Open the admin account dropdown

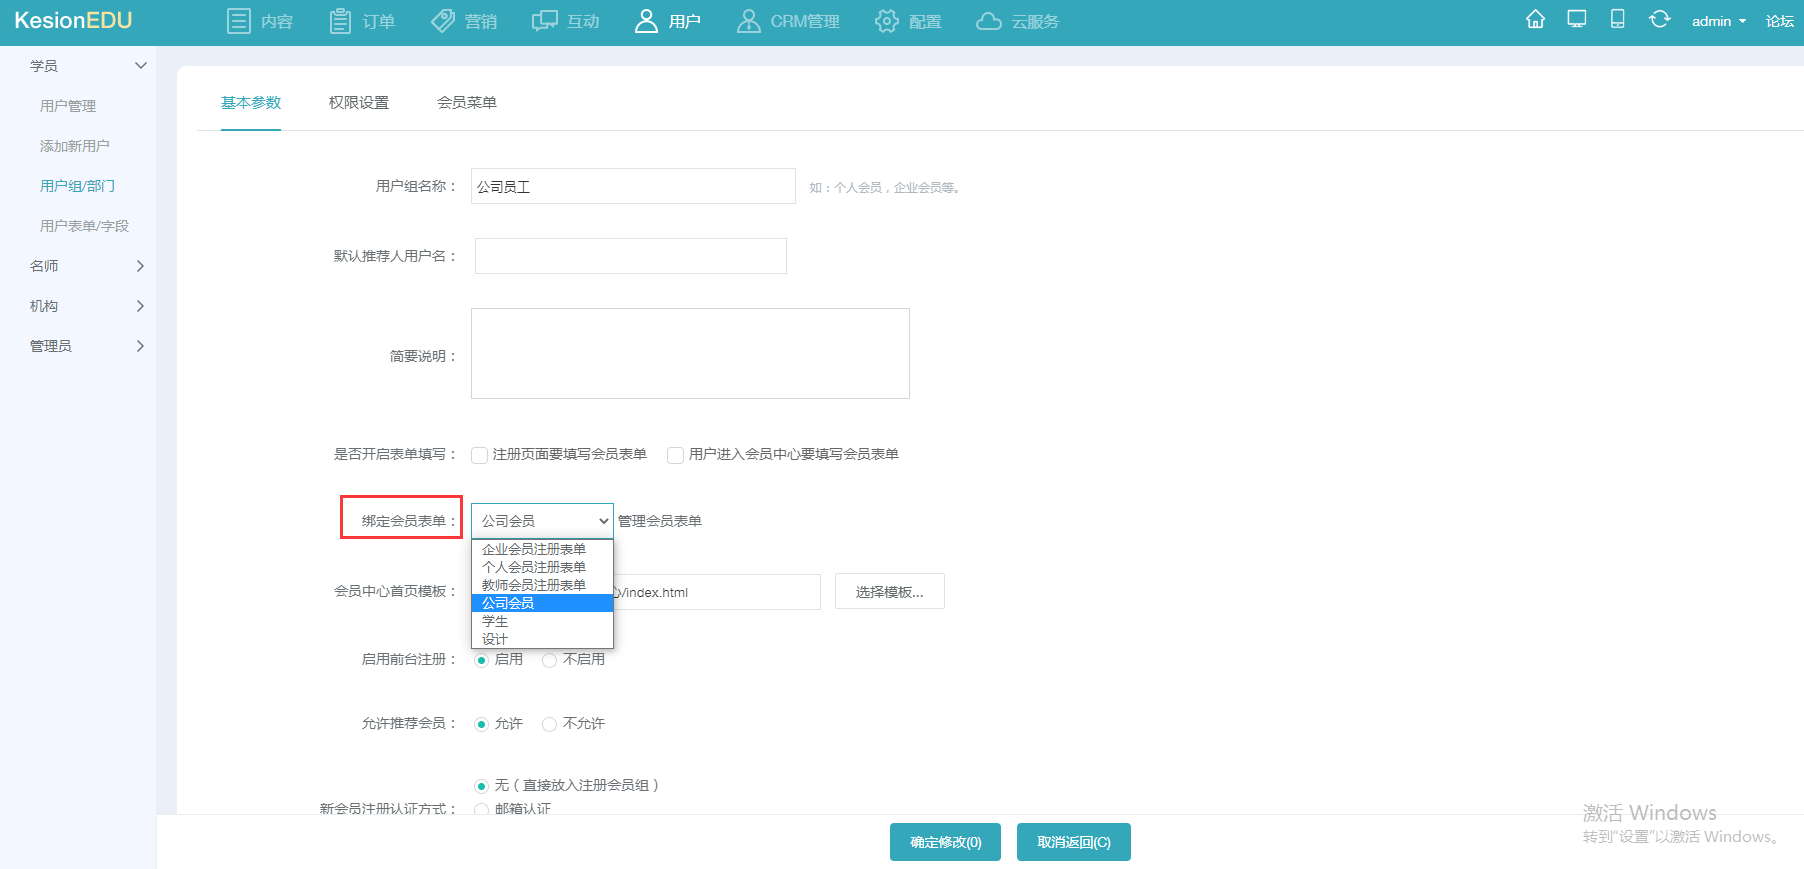pos(1718,21)
